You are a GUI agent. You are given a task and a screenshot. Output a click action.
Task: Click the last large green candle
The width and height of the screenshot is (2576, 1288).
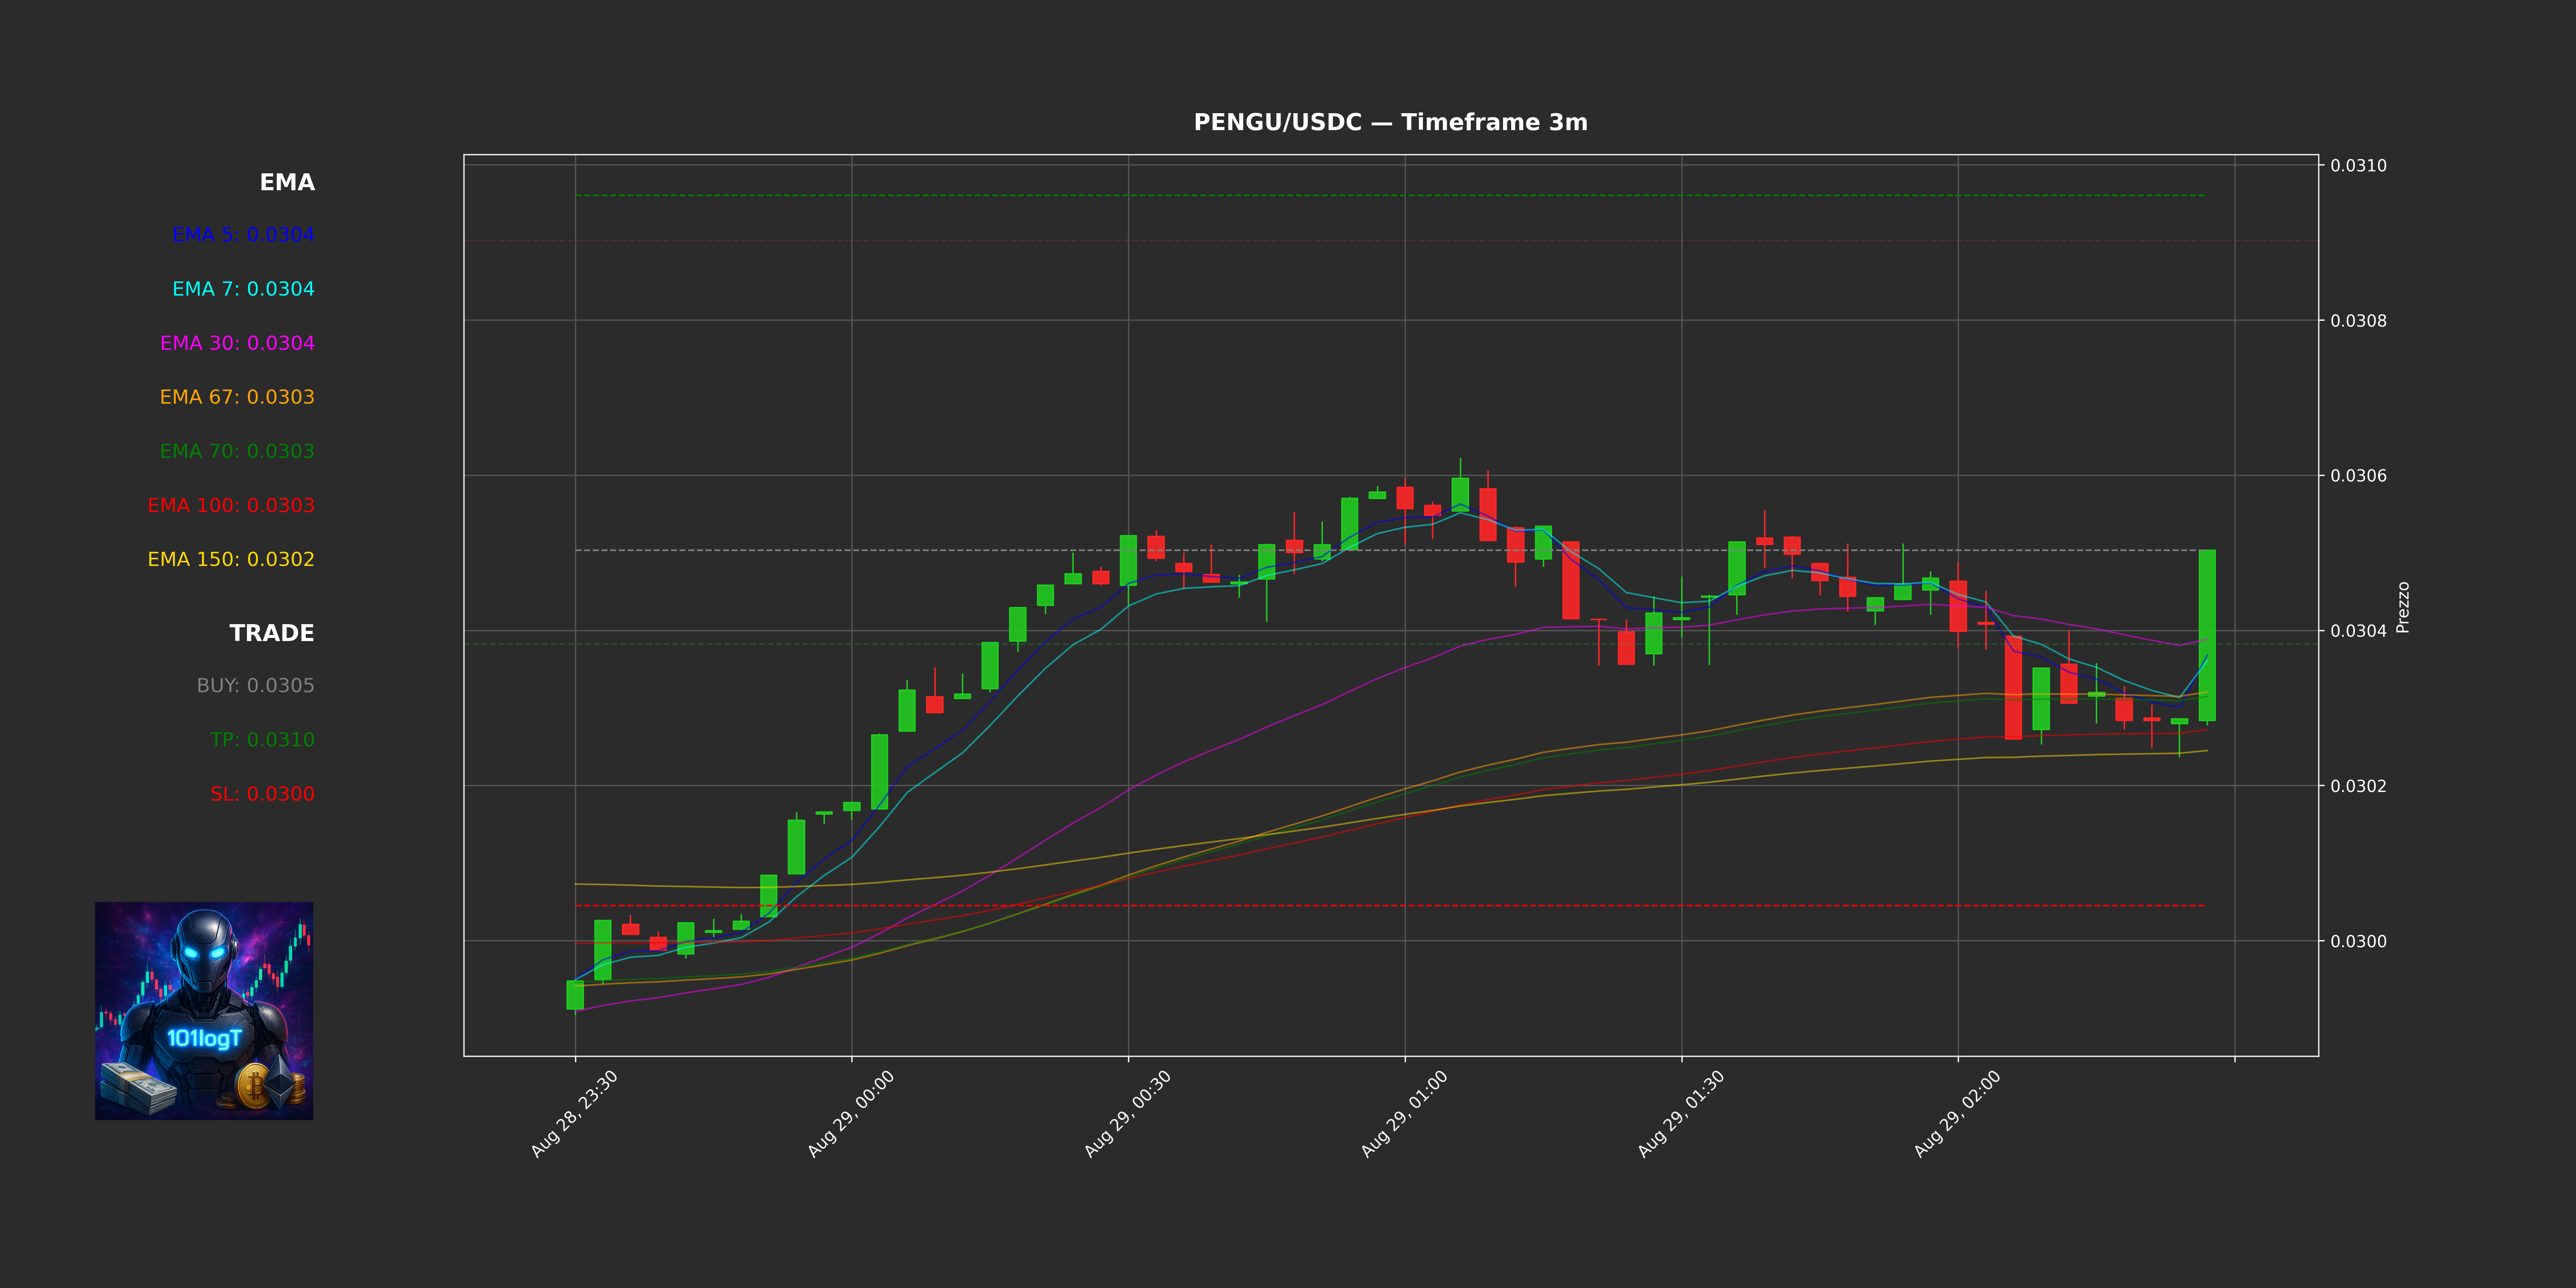pyautogui.click(x=2207, y=635)
